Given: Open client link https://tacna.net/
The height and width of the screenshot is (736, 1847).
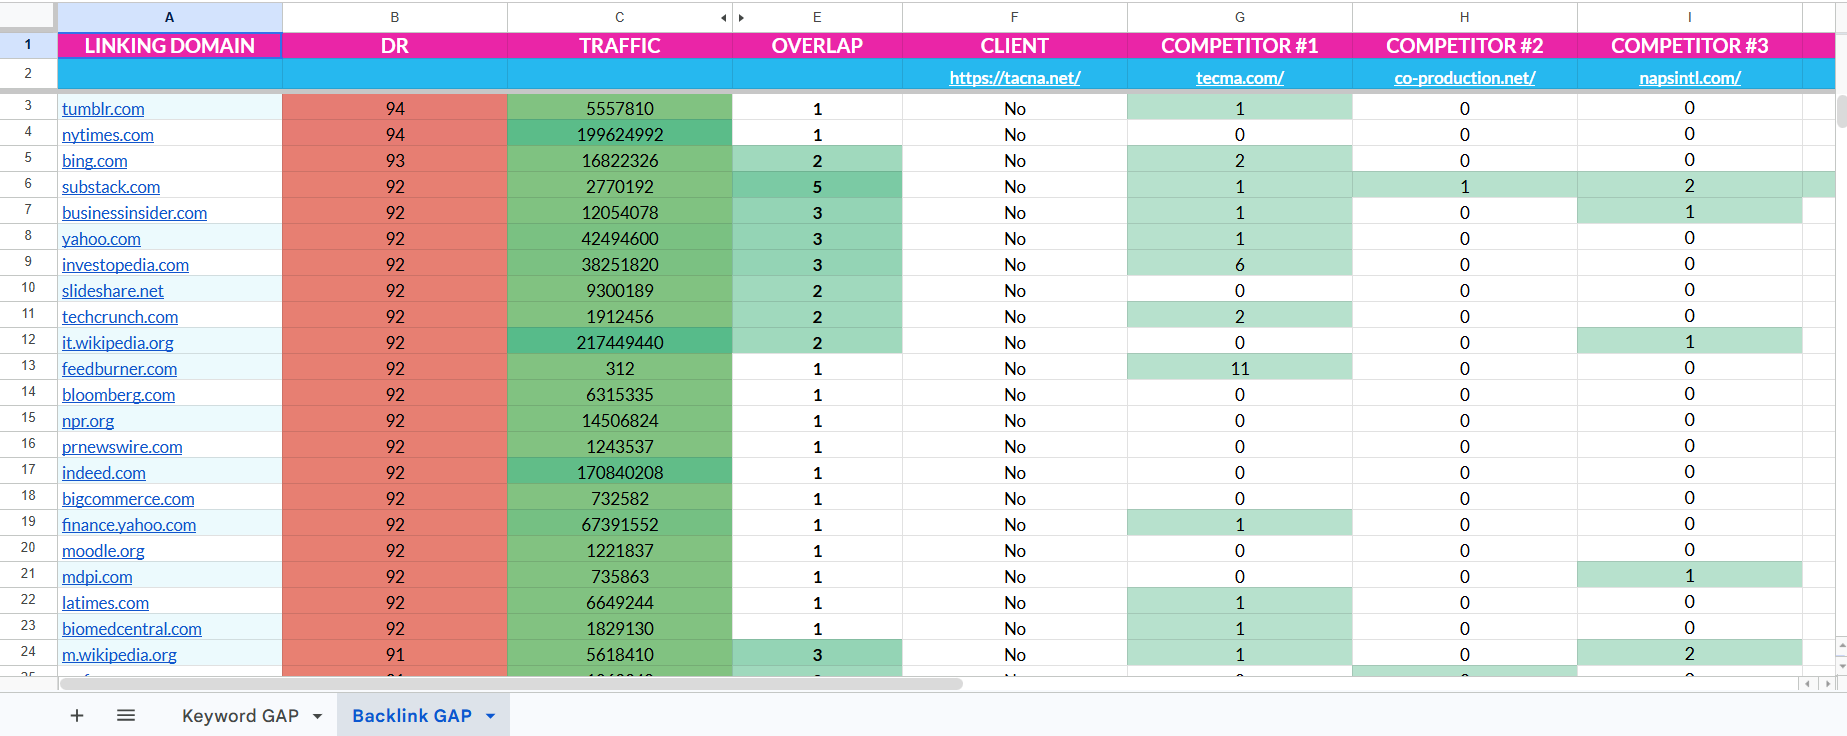Looking at the screenshot, I should coord(1015,77).
